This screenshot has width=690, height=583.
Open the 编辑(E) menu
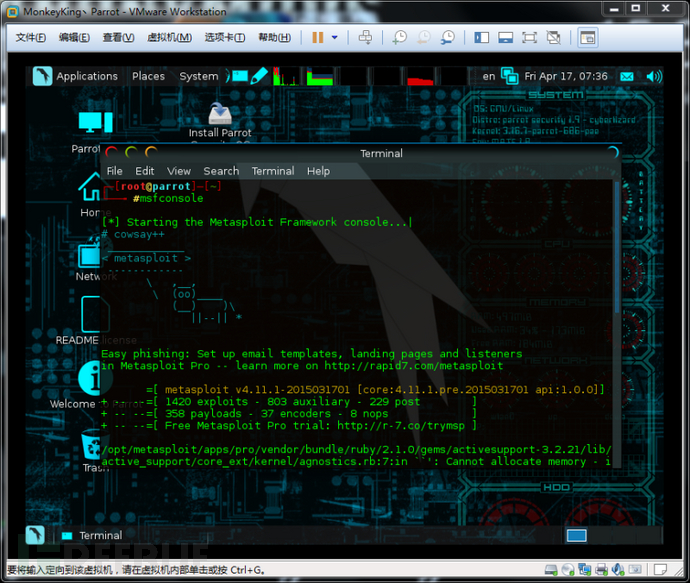(x=74, y=37)
